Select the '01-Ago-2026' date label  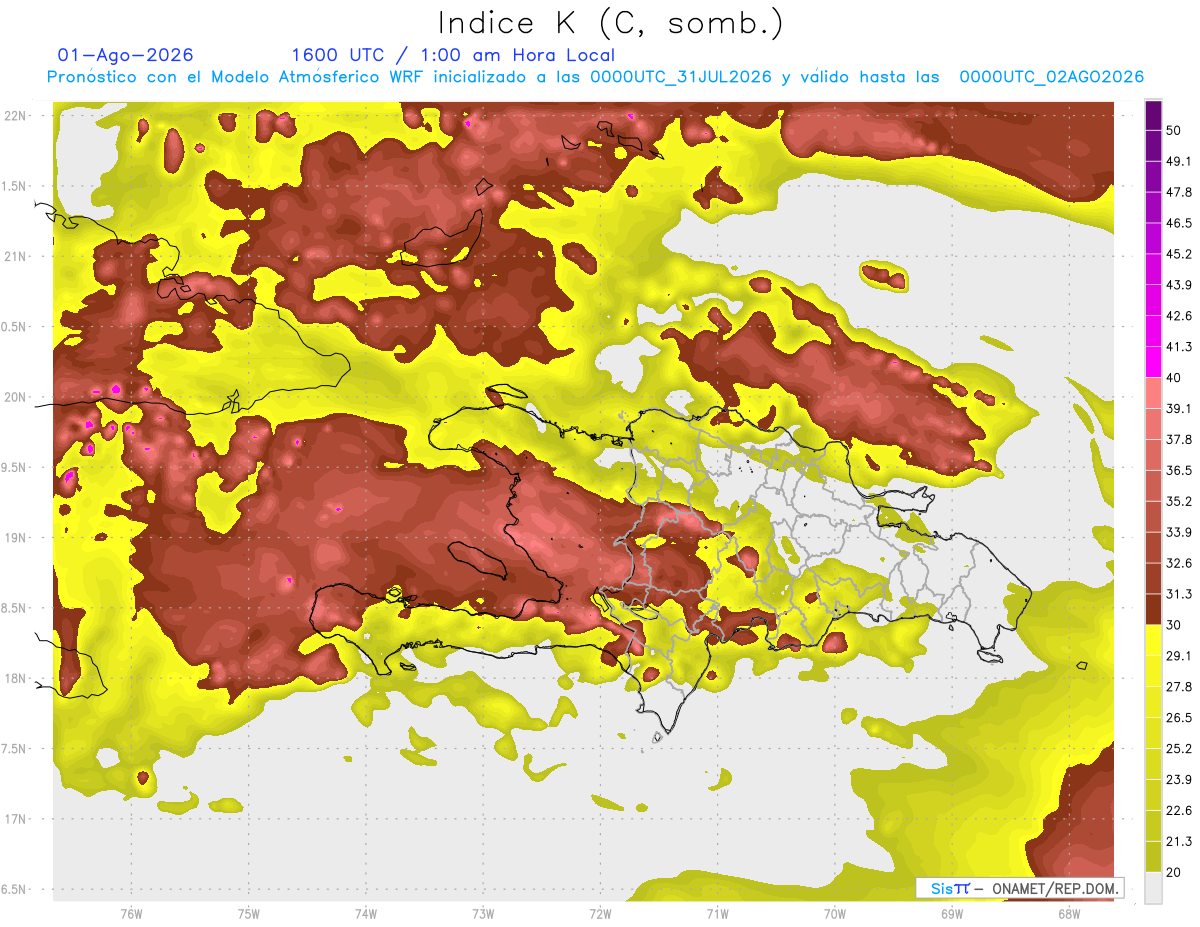coord(126,55)
